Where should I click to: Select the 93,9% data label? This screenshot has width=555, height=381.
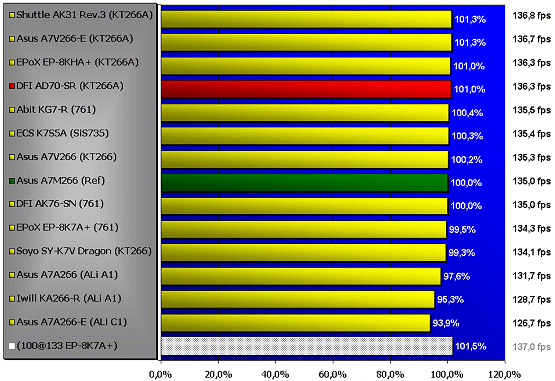446,323
